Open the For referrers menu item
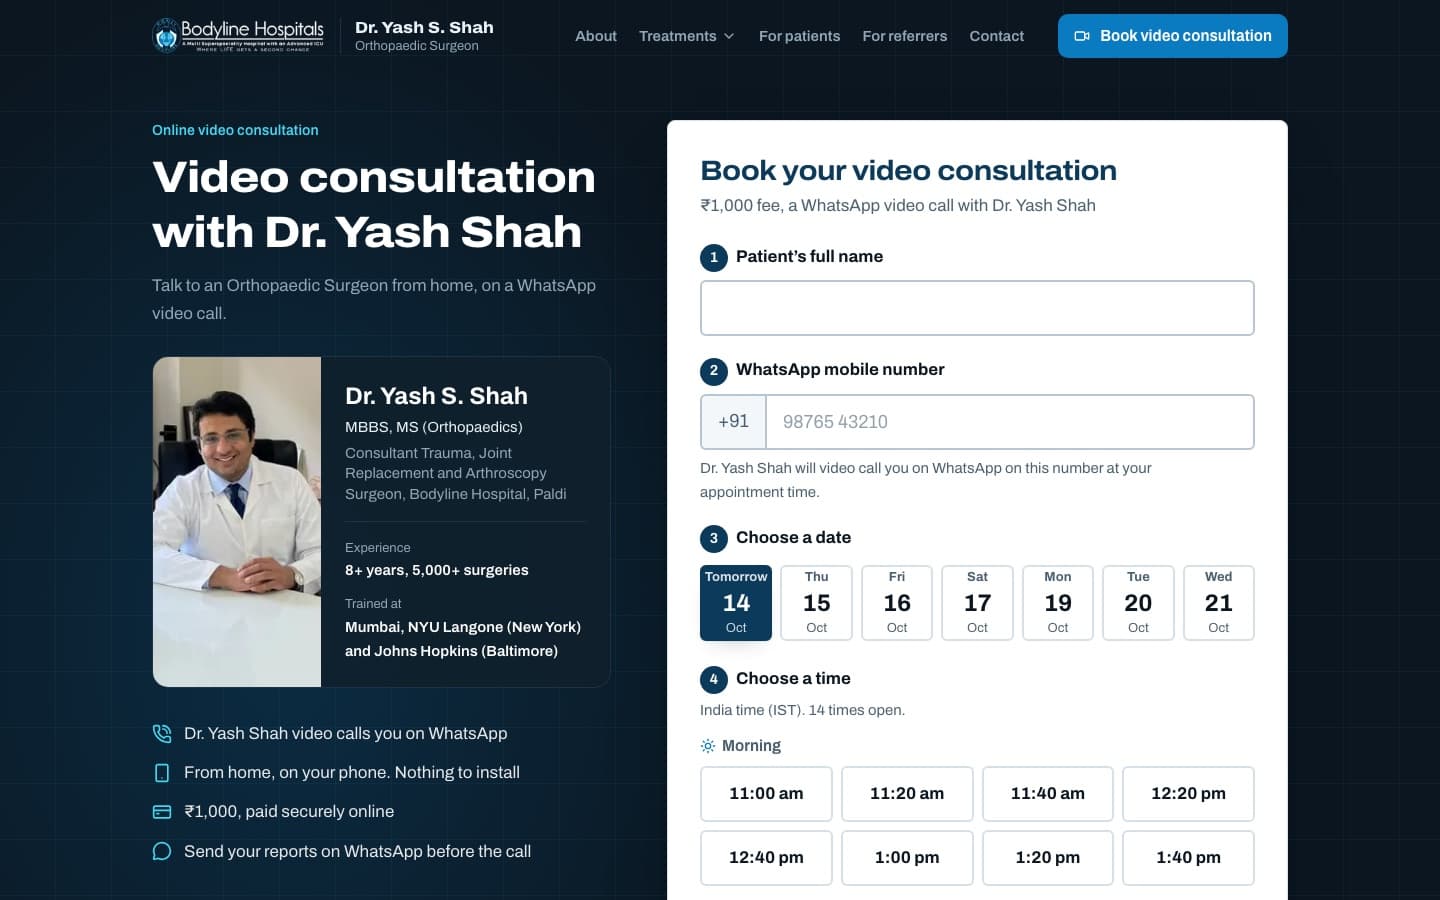Viewport: 1440px width, 900px height. [x=905, y=36]
